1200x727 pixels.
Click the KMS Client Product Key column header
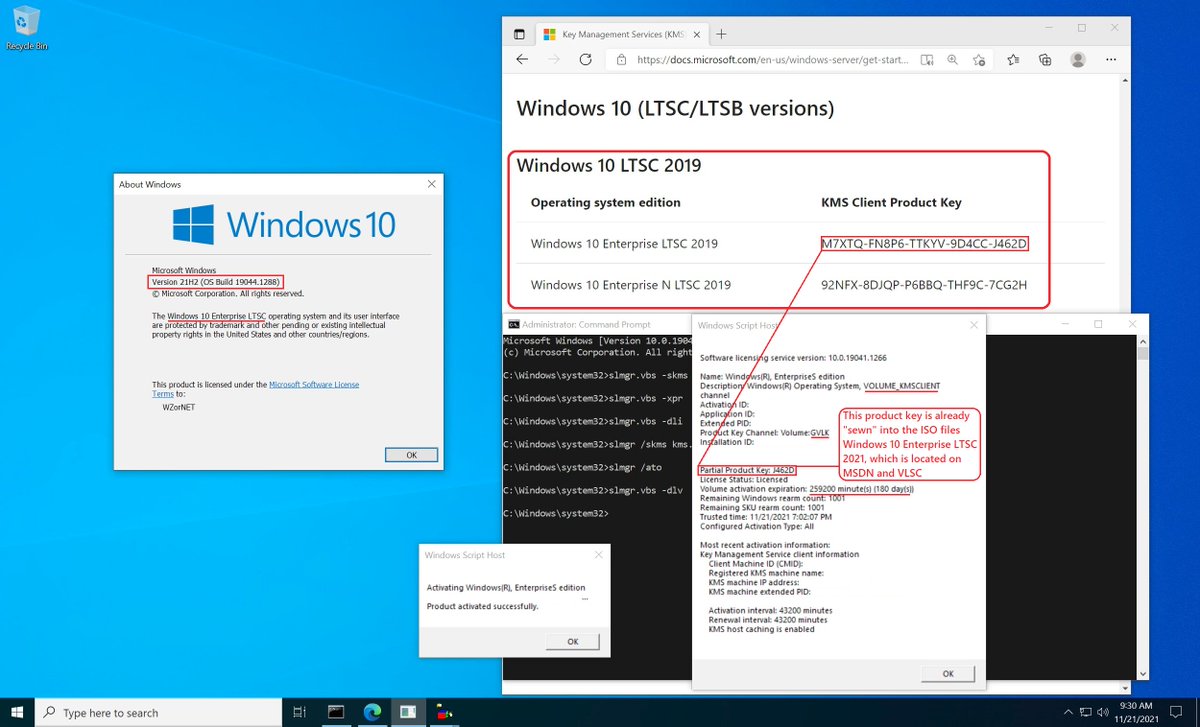(x=891, y=202)
